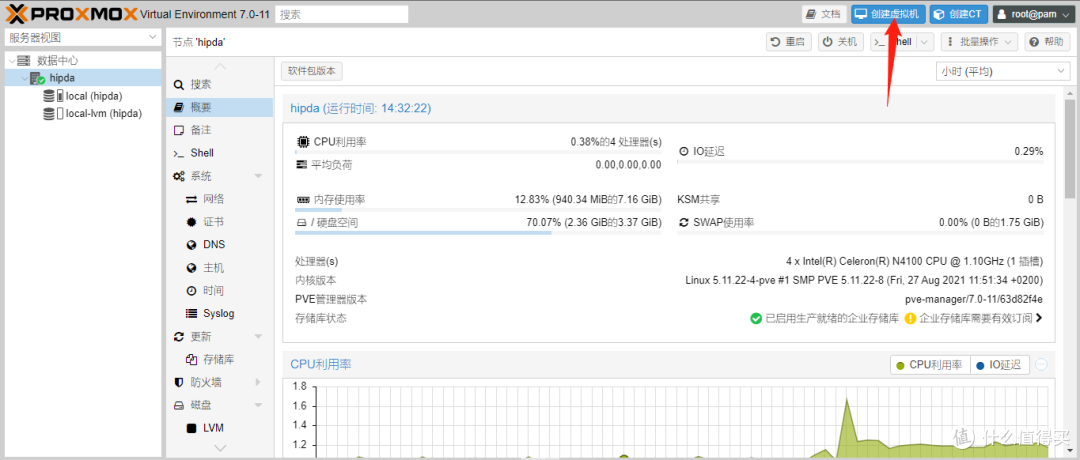The width and height of the screenshot is (1080, 460).
Task: Open the 防火墙 firewall section
Action: click(206, 382)
